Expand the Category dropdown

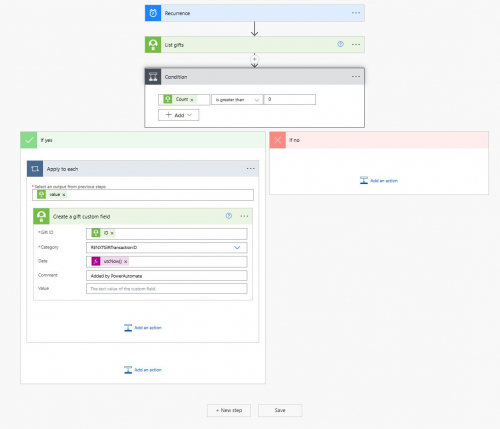coord(237,247)
